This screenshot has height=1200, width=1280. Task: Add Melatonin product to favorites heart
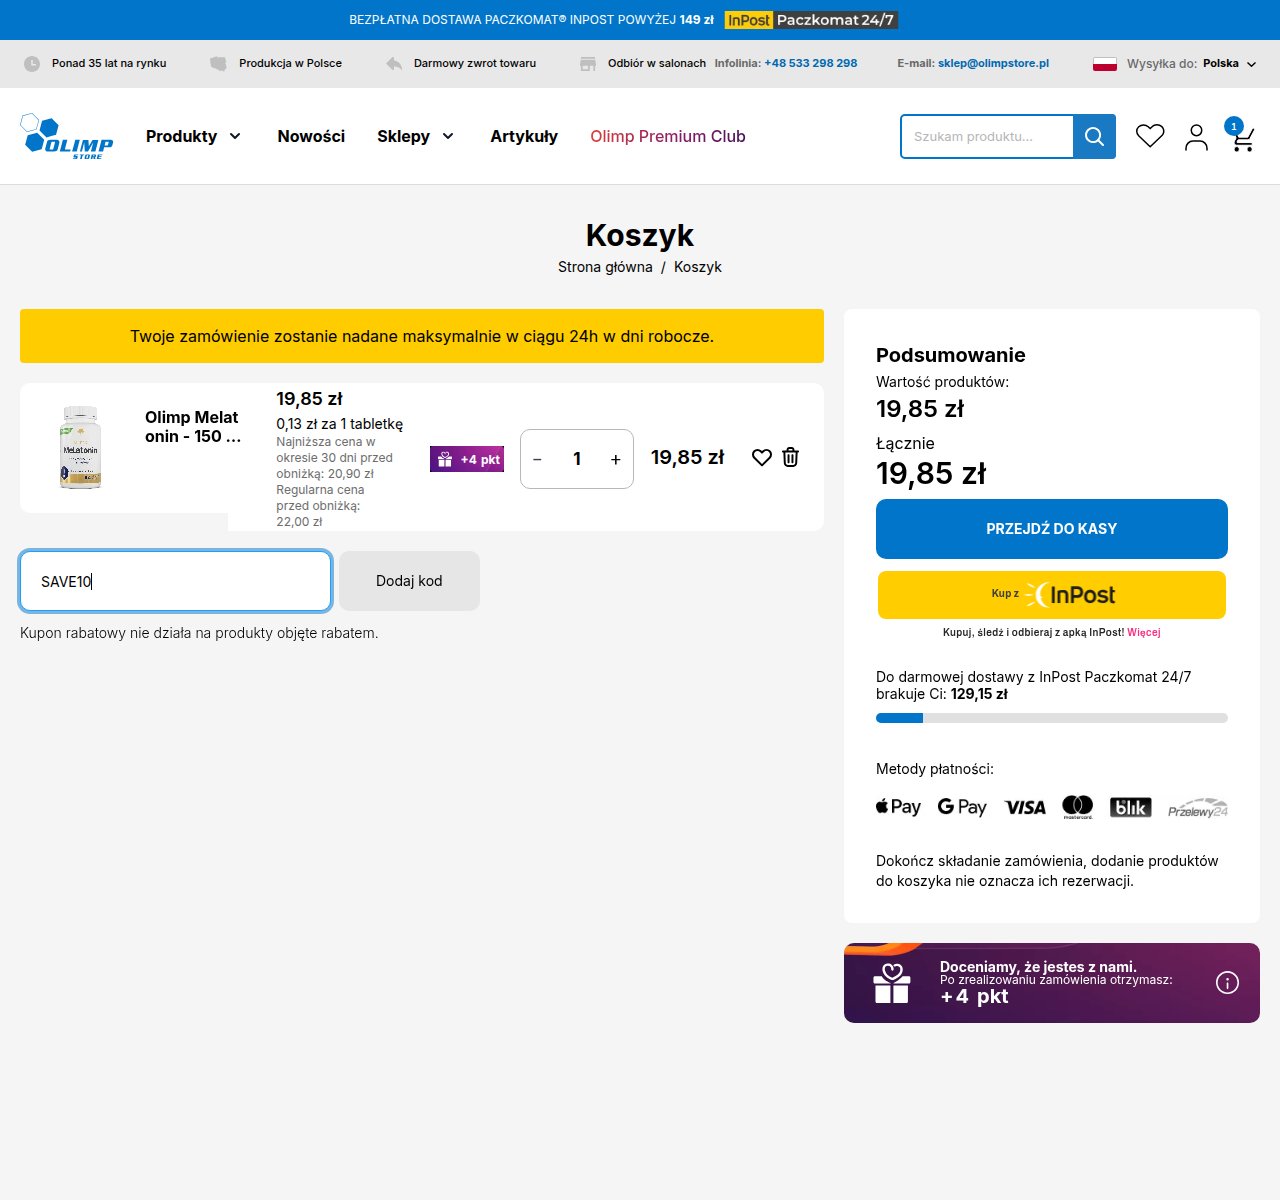tap(762, 457)
